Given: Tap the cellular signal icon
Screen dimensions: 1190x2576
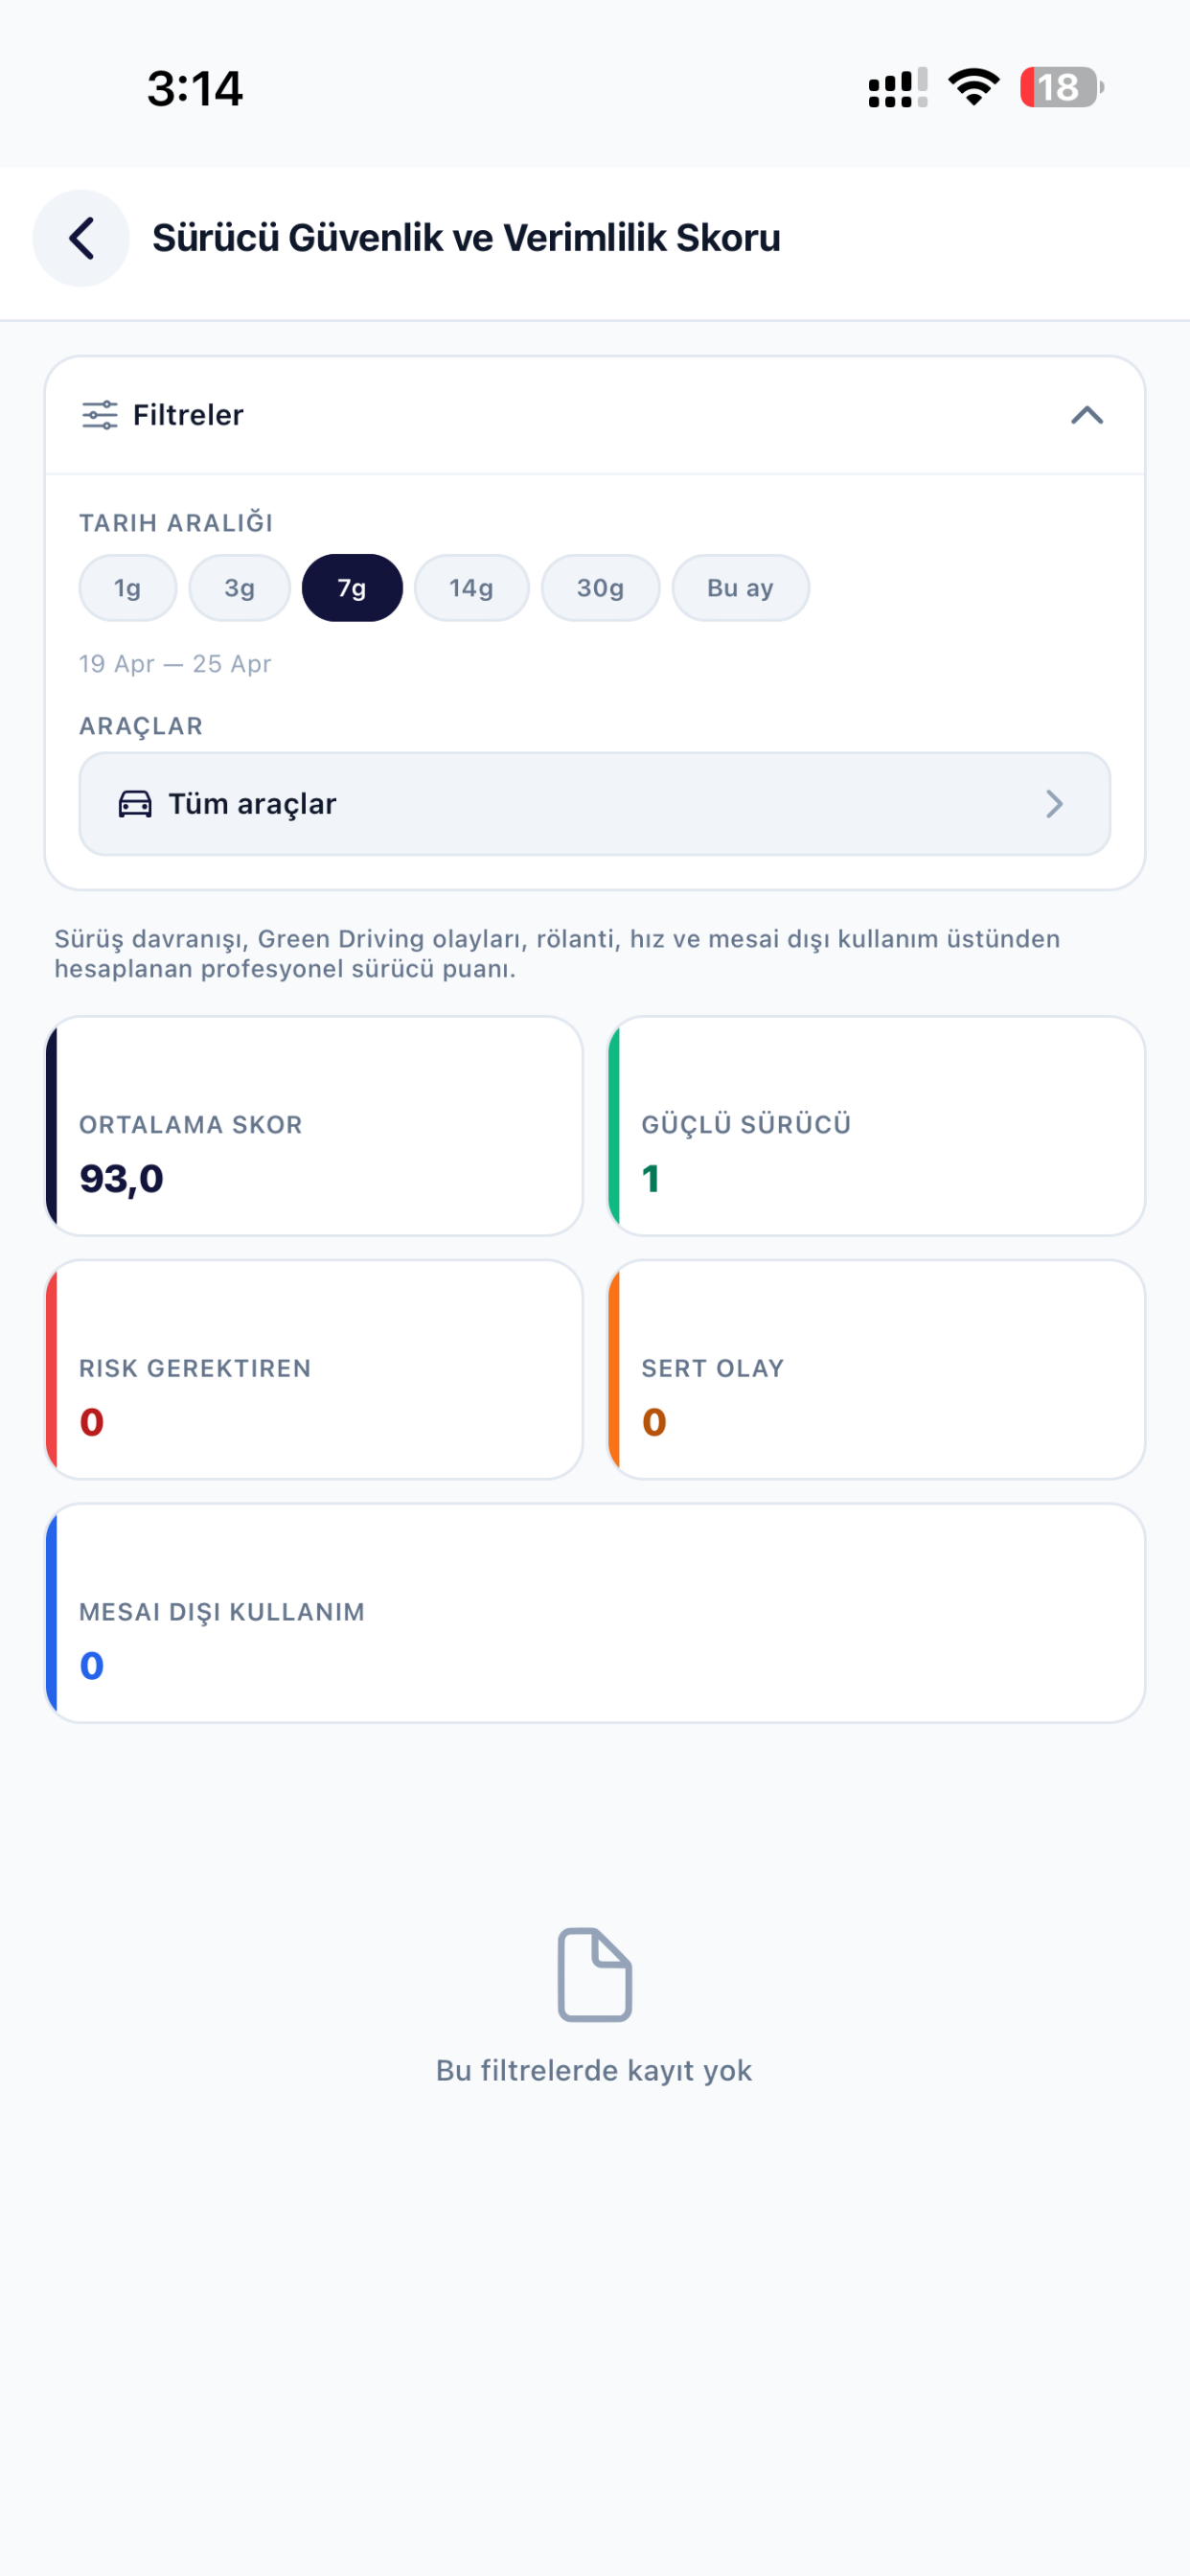Looking at the screenshot, I should pyautogui.click(x=897, y=88).
